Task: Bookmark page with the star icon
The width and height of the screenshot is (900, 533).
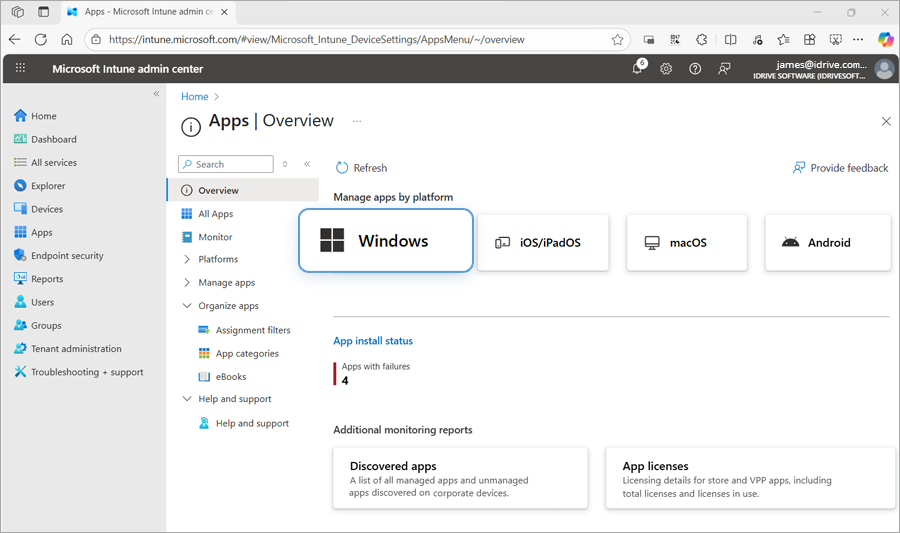Action: (618, 40)
